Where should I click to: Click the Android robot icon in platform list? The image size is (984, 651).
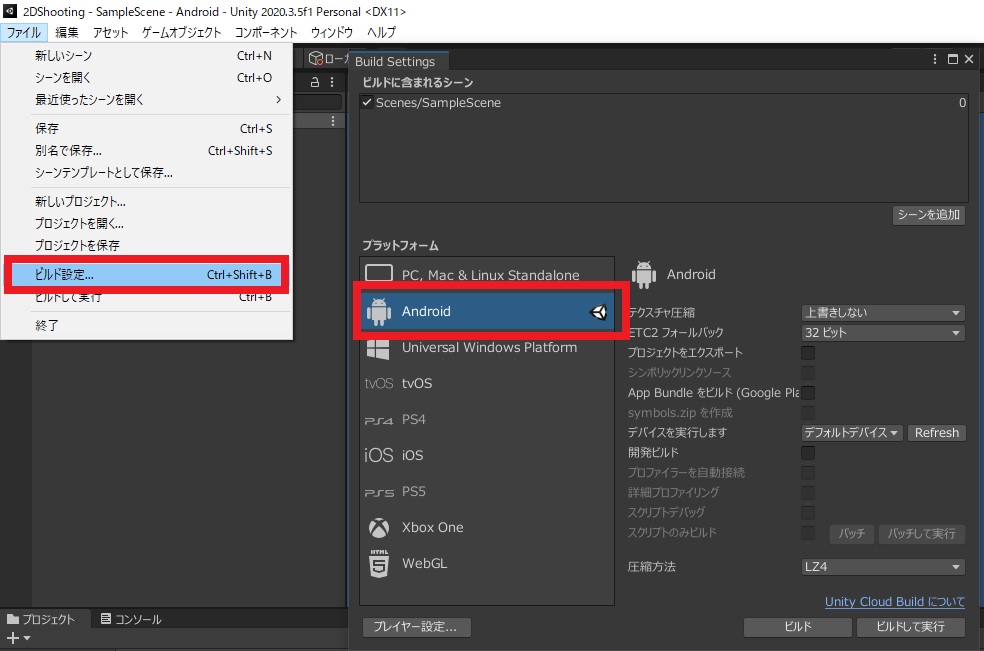click(x=378, y=311)
